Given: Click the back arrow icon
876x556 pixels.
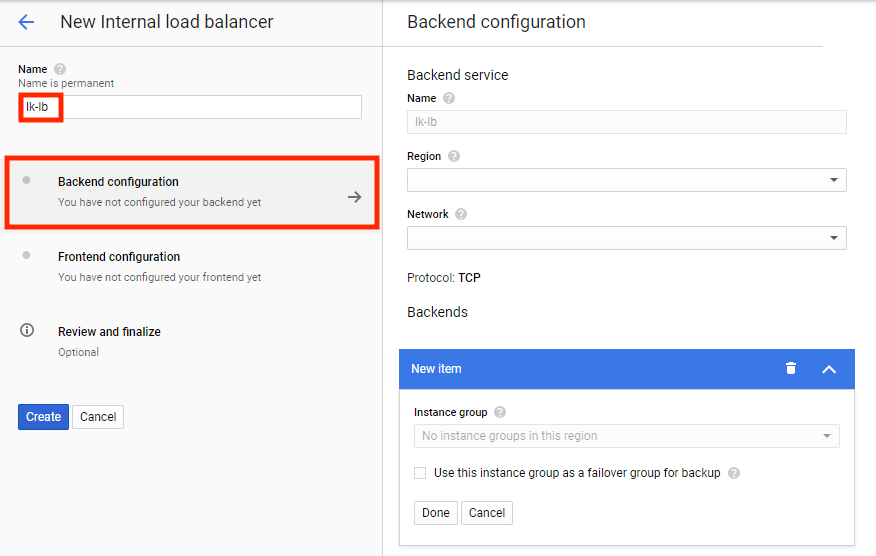Looking at the screenshot, I should [26, 22].
